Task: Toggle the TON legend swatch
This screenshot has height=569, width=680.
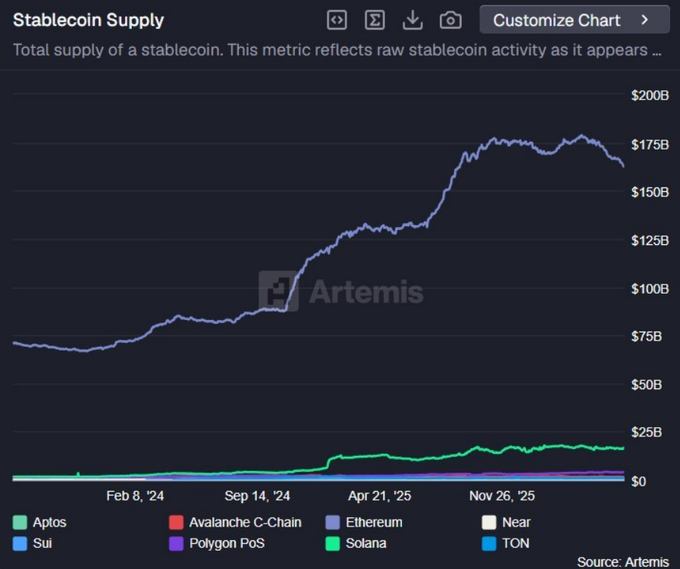Action: click(x=489, y=543)
